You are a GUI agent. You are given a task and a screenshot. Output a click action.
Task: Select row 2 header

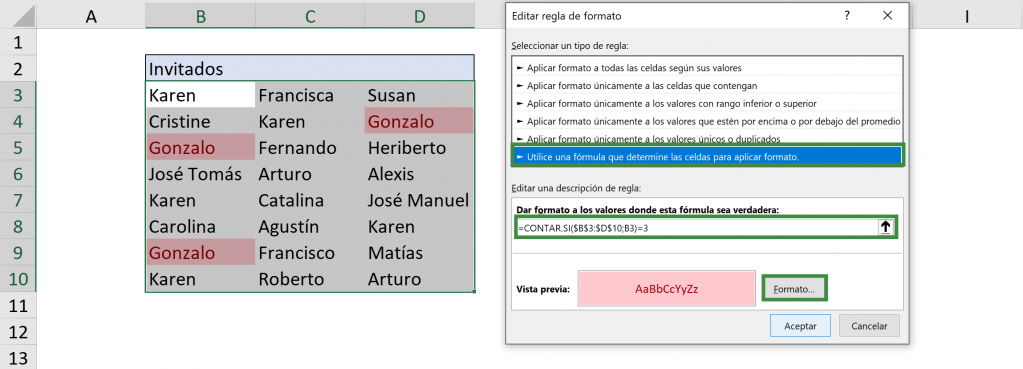(x=18, y=69)
